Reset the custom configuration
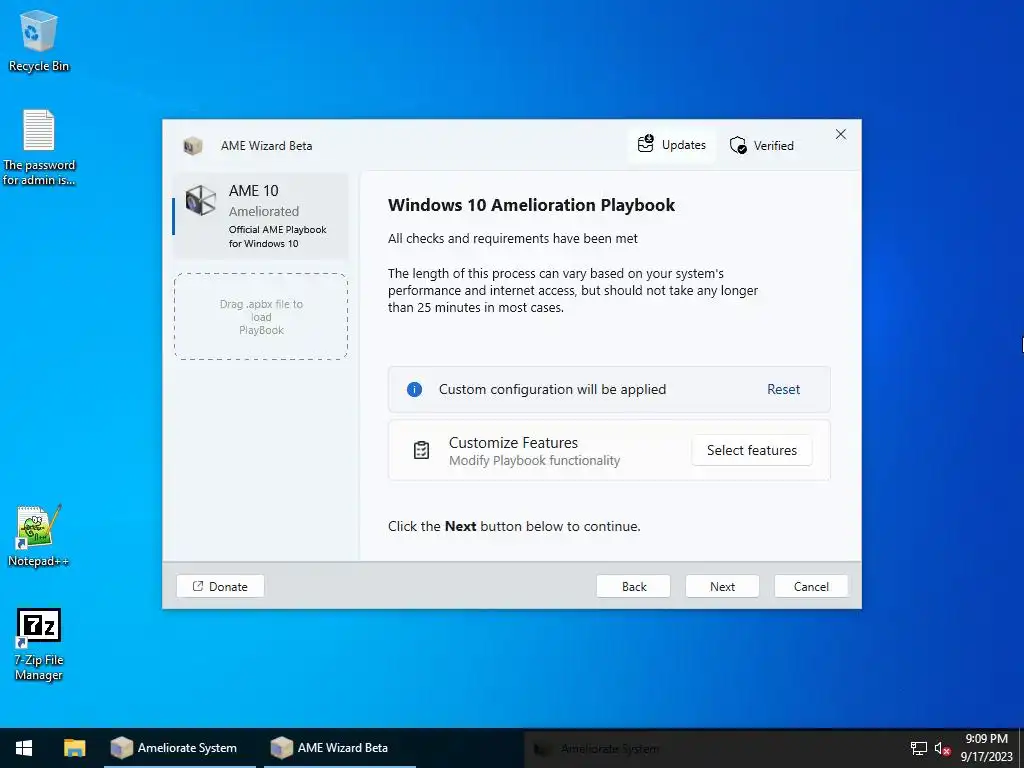The height and width of the screenshot is (768, 1024). pyautogui.click(x=783, y=390)
